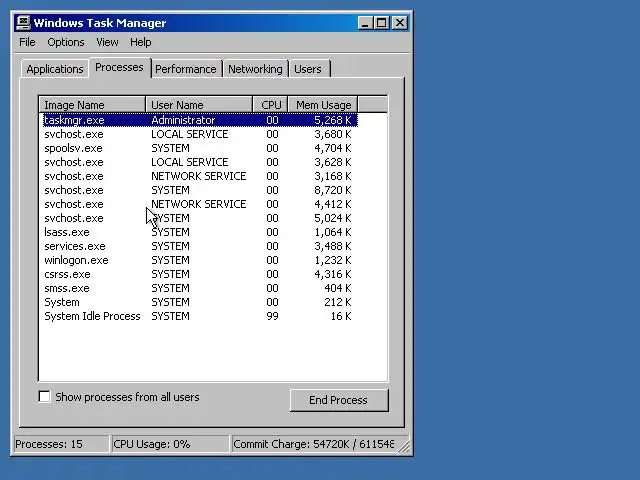Open the Help menu
This screenshot has height=480, width=640.
pyautogui.click(x=140, y=42)
